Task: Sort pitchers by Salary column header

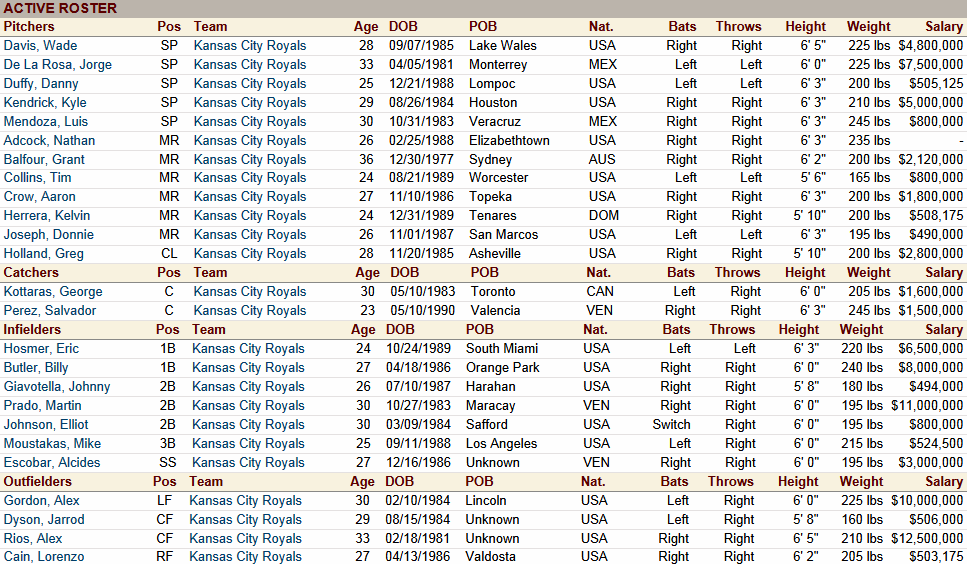Action: point(944,27)
